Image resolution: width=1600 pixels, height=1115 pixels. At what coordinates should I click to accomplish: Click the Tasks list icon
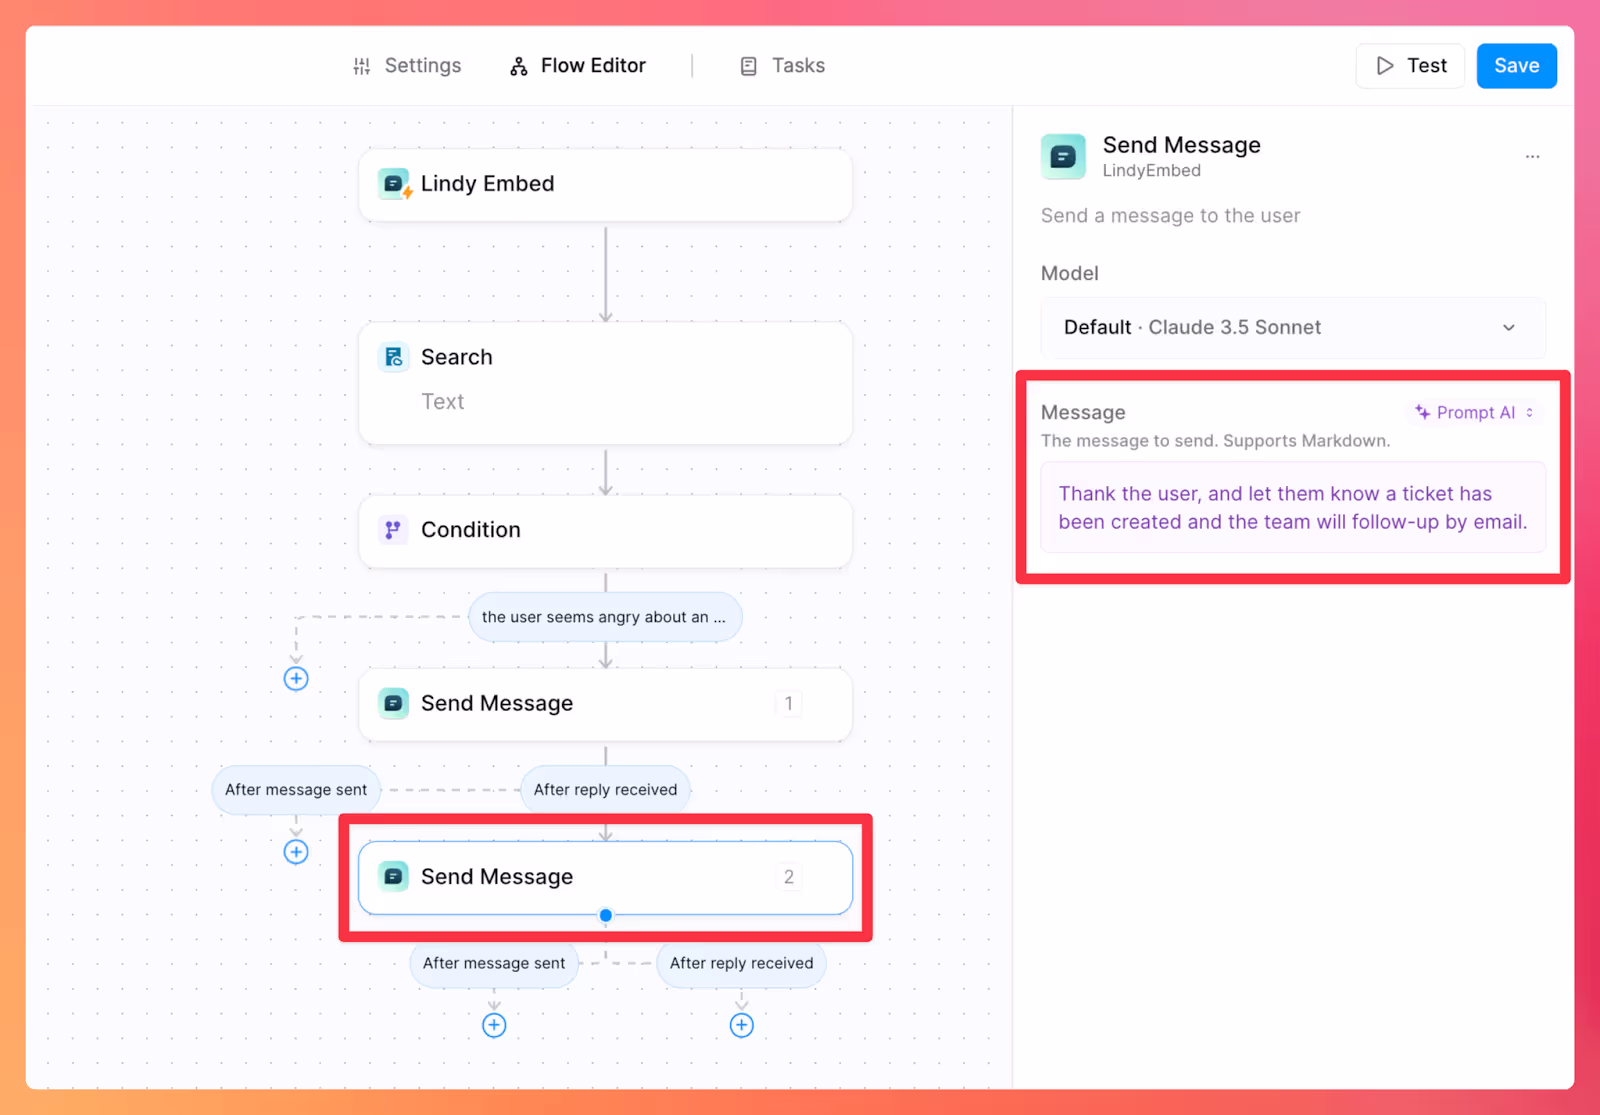(748, 66)
